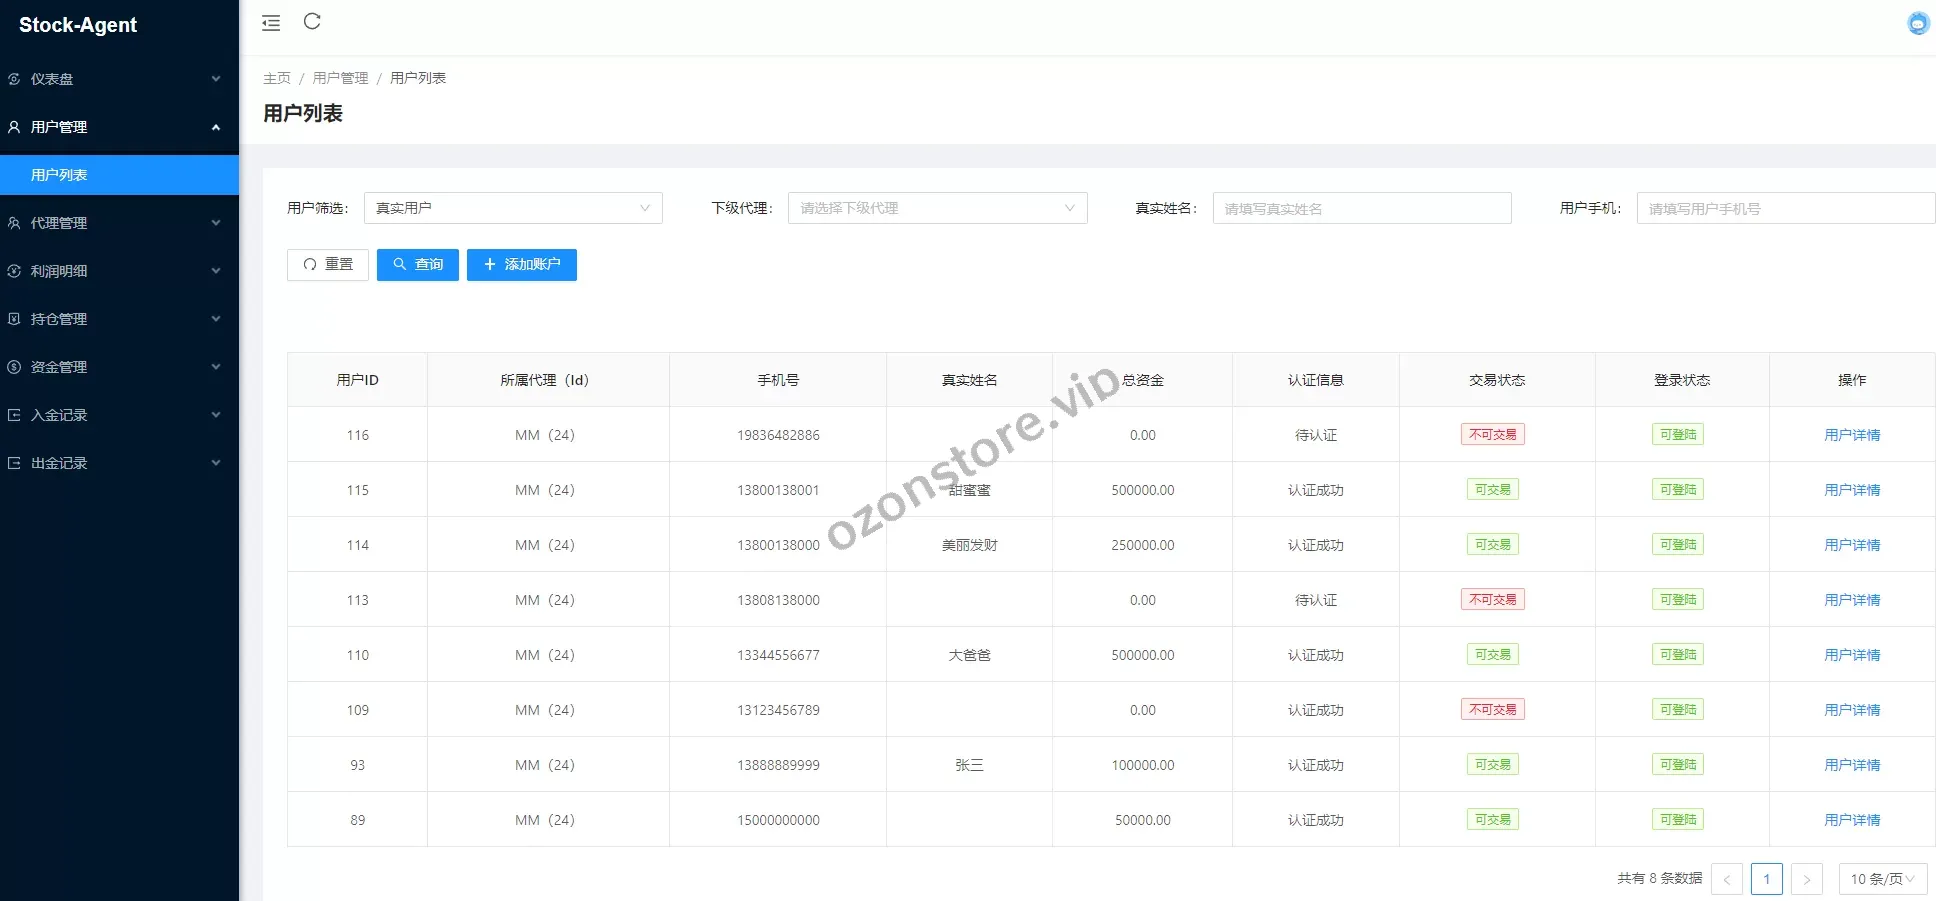Click 用户管理 in the breadcrumb trail
Screen dimensions: 1936x901
point(340,77)
